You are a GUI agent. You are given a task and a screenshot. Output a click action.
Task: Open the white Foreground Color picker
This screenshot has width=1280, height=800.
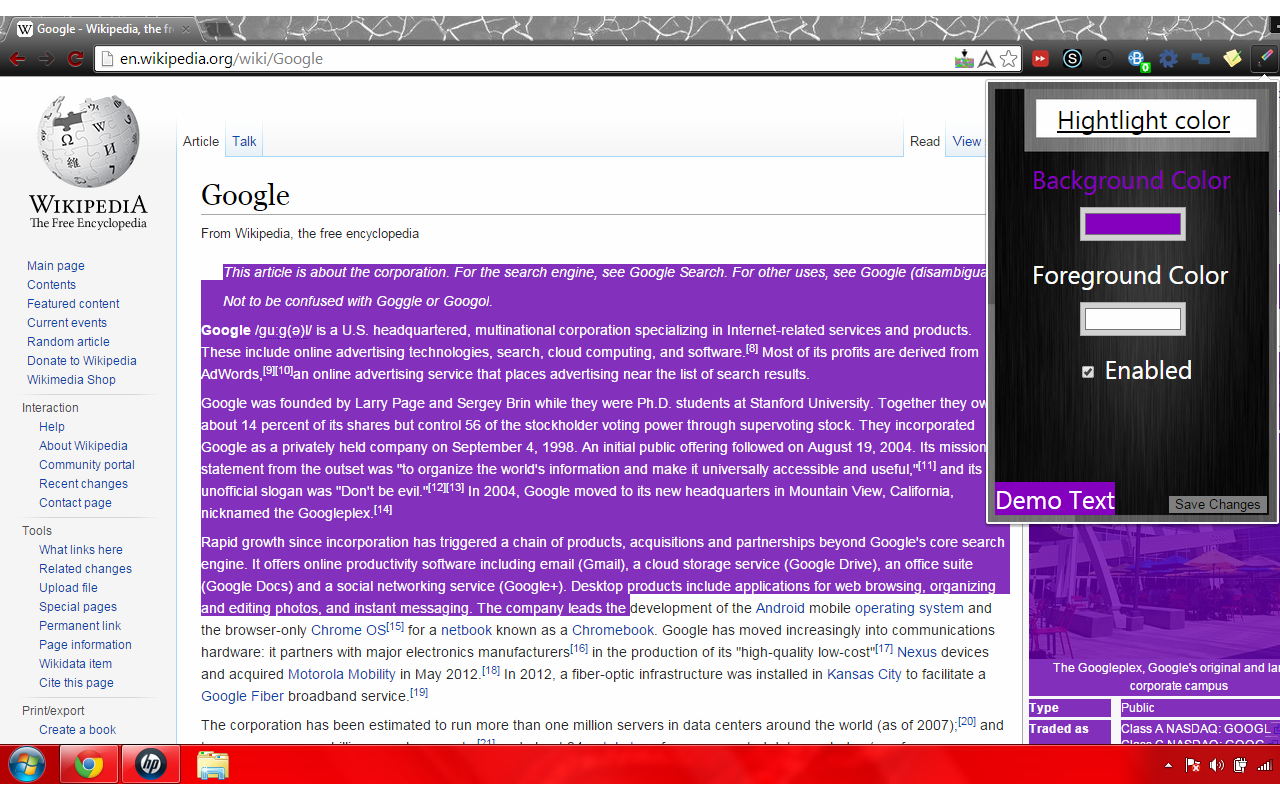pos(1133,319)
